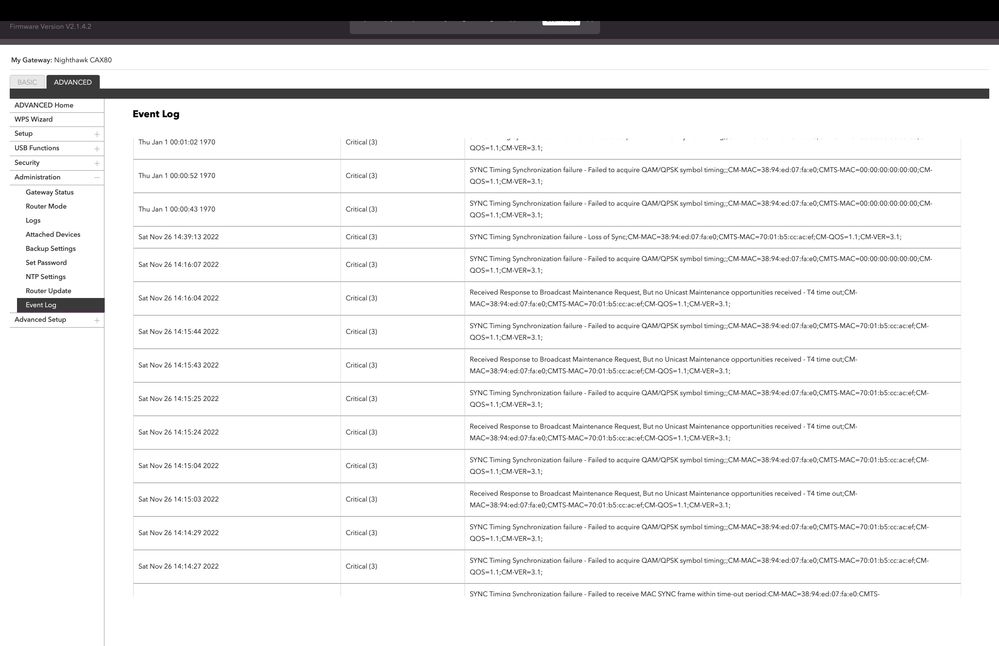Image resolution: width=999 pixels, height=646 pixels.
Task: Click SYNC failure description at 14:14:27
Action: 699,566
